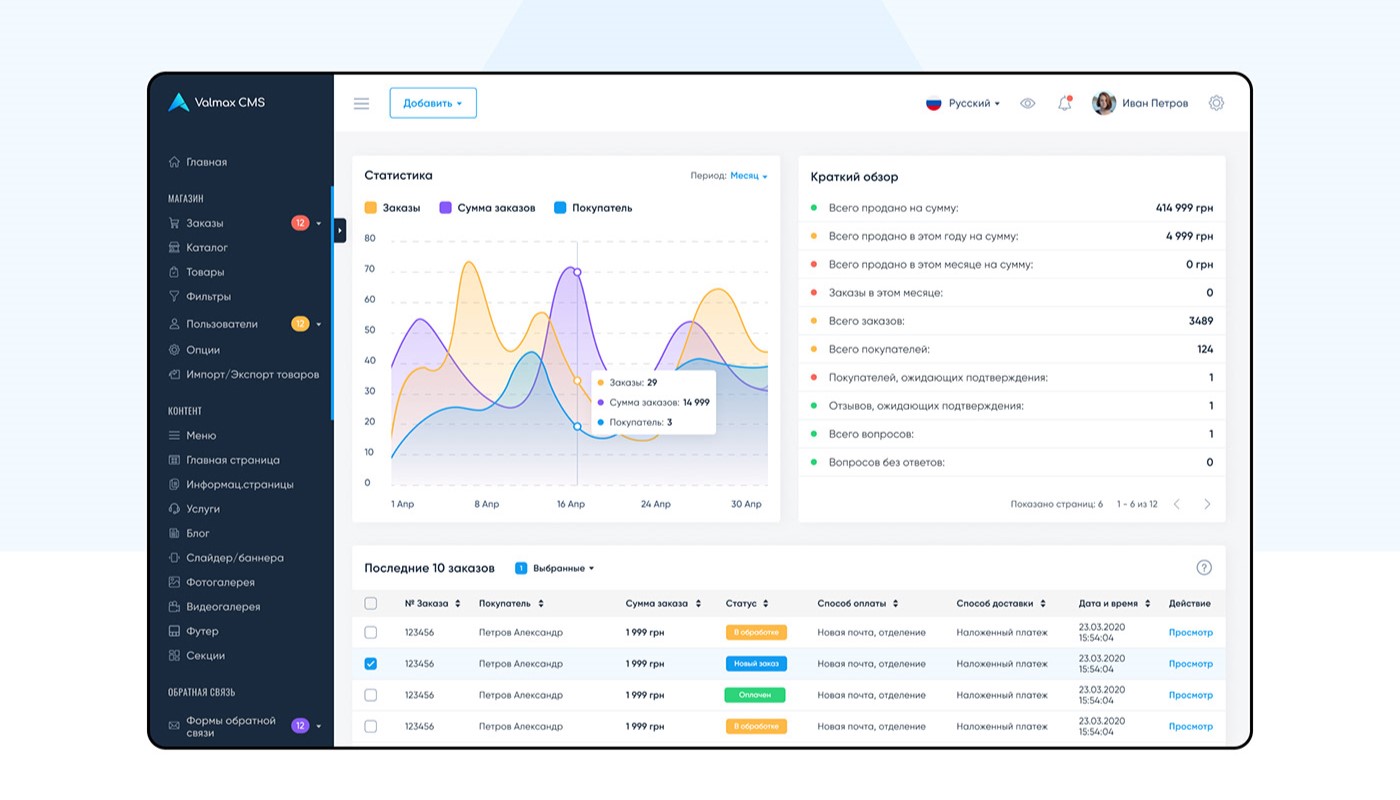Open notifications bell icon
This screenshot has height=800, width=1400.
tap(1064, 103)
